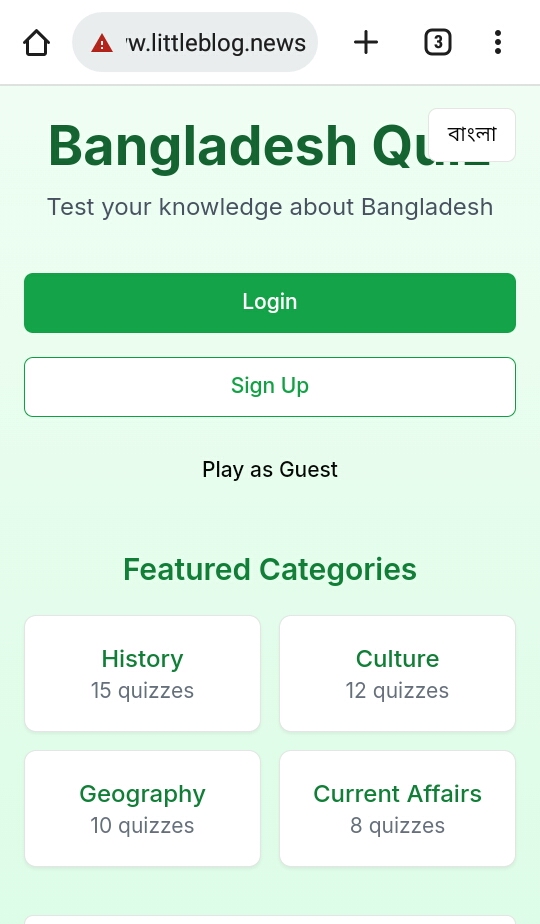The image size is (540, 924).
Task: Open the three-dot browser menu
Action: pyautogui.click(x=498, y=42)
